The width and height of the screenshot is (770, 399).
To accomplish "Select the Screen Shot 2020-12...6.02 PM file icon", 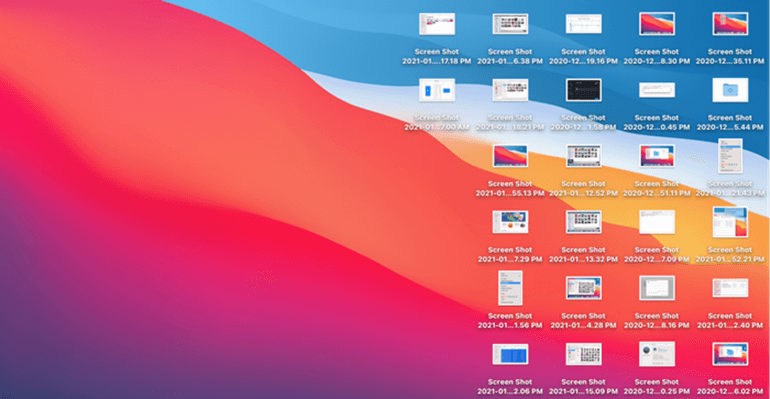I will (x=730, y=354).
